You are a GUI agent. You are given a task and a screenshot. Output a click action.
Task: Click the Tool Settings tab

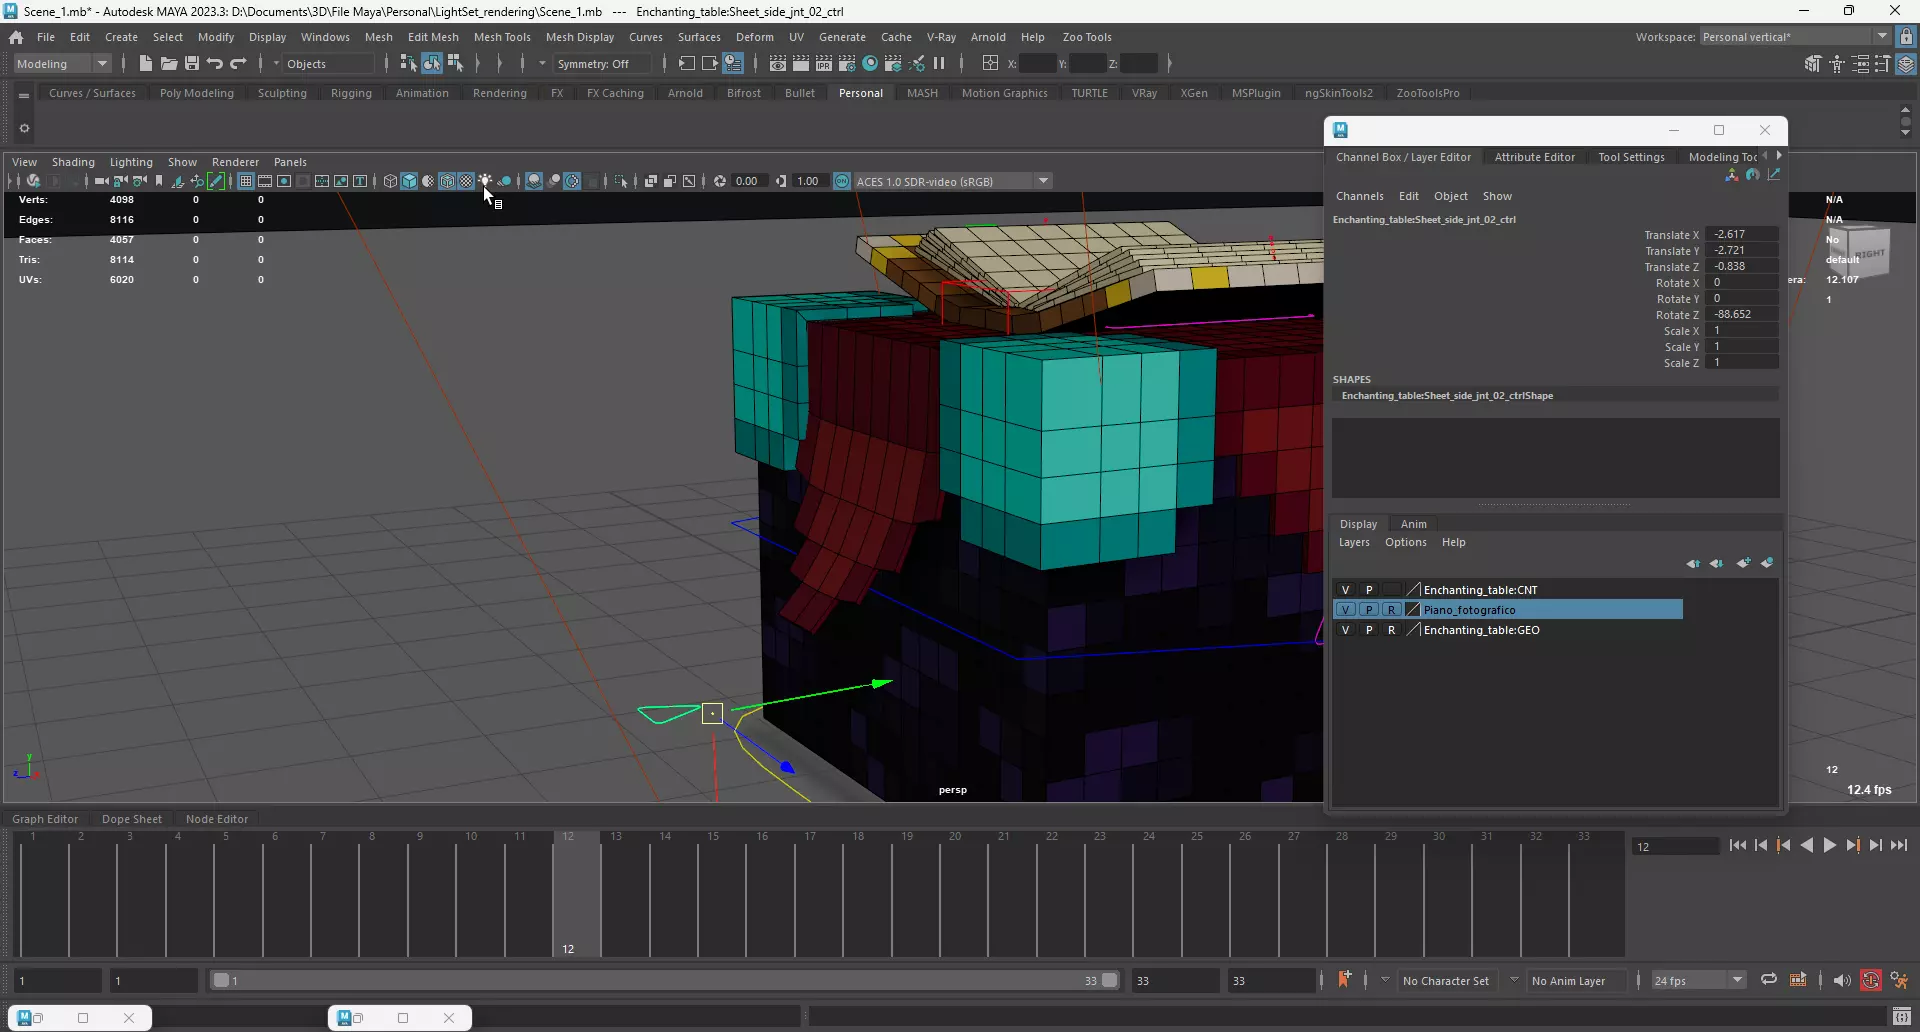click(x=1631, y=157)
